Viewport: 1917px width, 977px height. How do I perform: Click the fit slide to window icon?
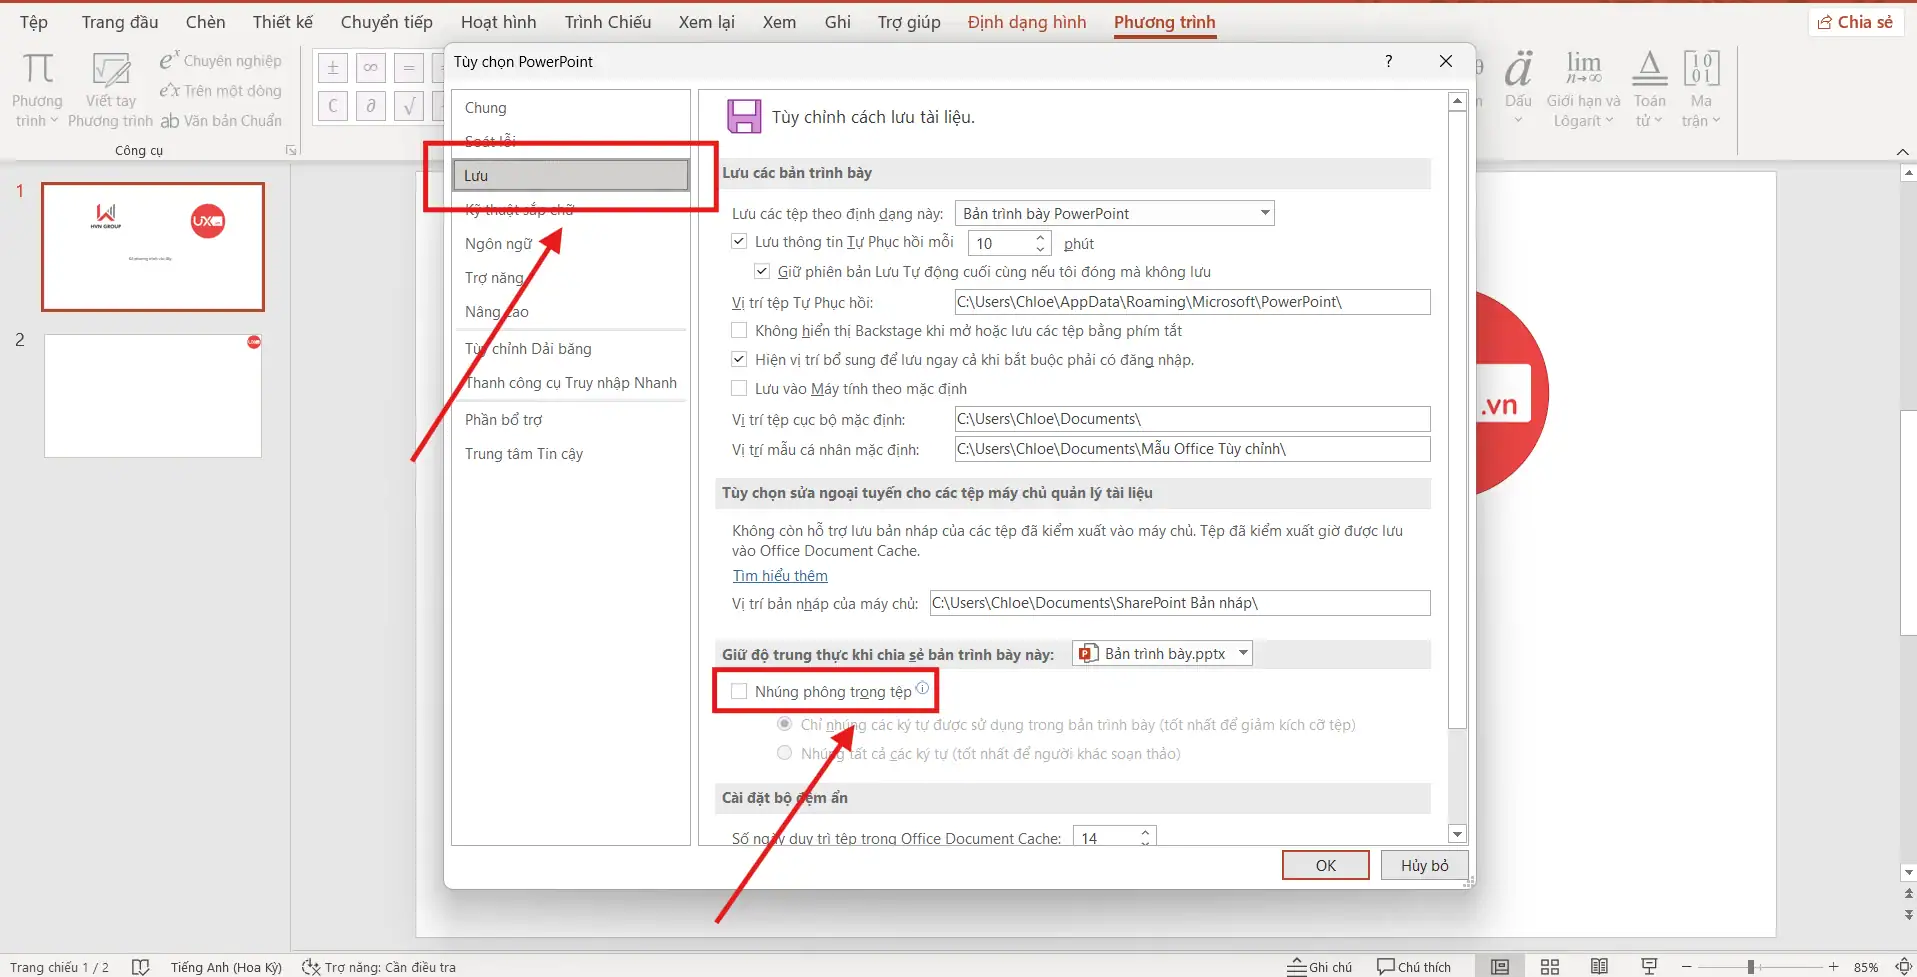(x=1904, y=966)
